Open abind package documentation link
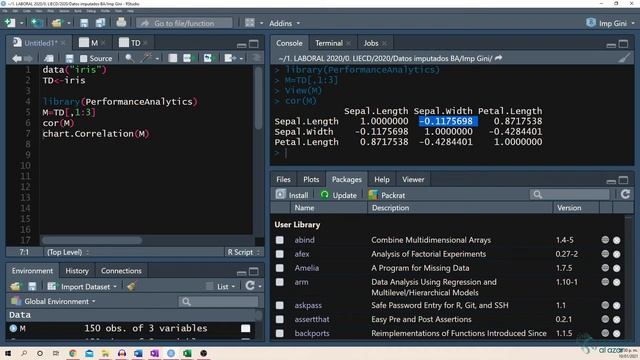This screenshot has height=360, width=640. click(x=304, y=240)
